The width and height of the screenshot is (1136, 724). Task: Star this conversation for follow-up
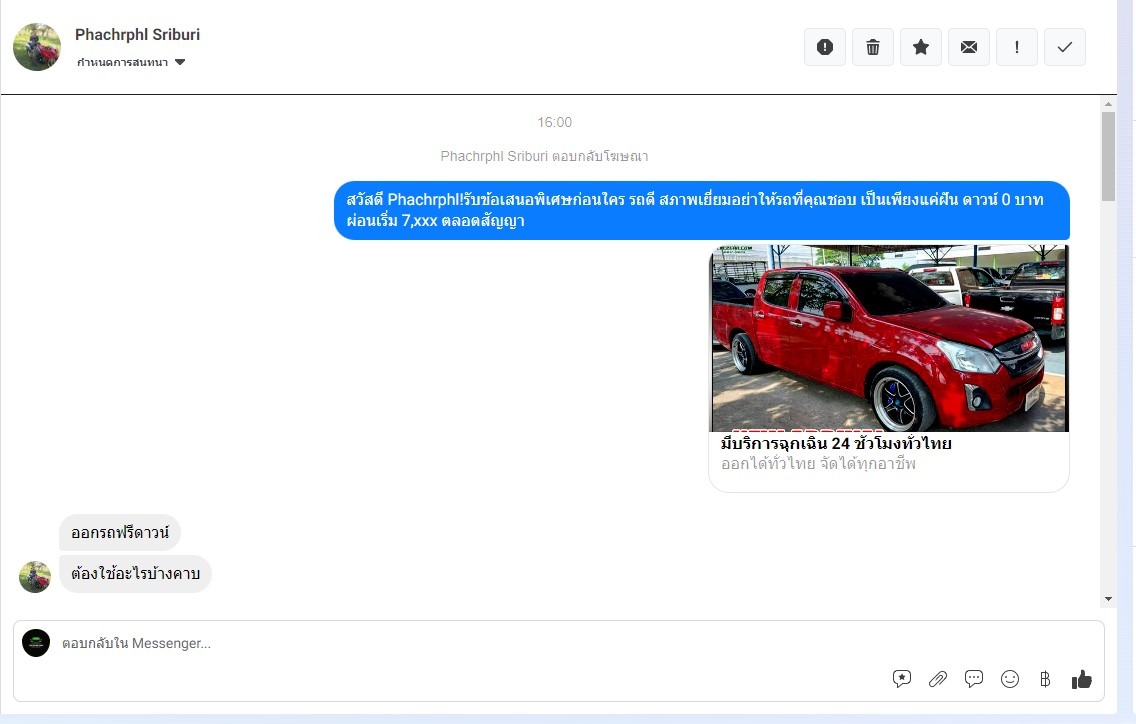click(921, 47)
